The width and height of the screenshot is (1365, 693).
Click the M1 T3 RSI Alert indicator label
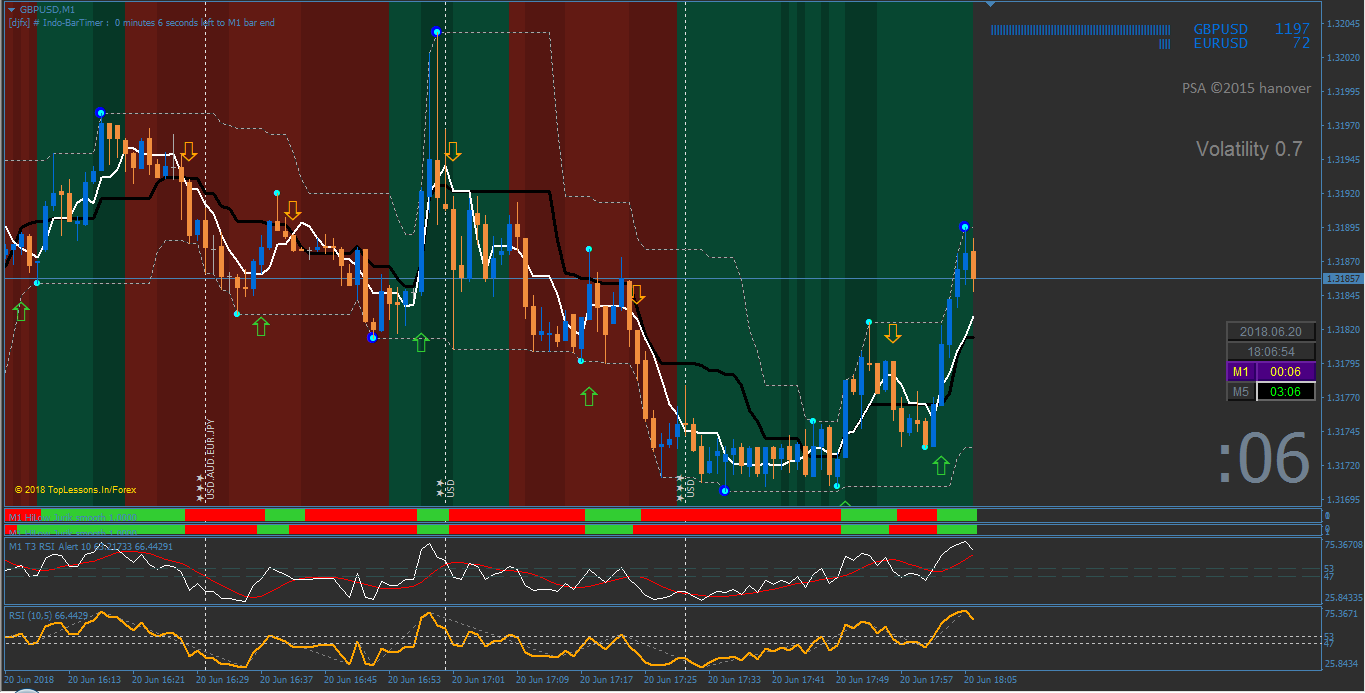click(90, 546)
